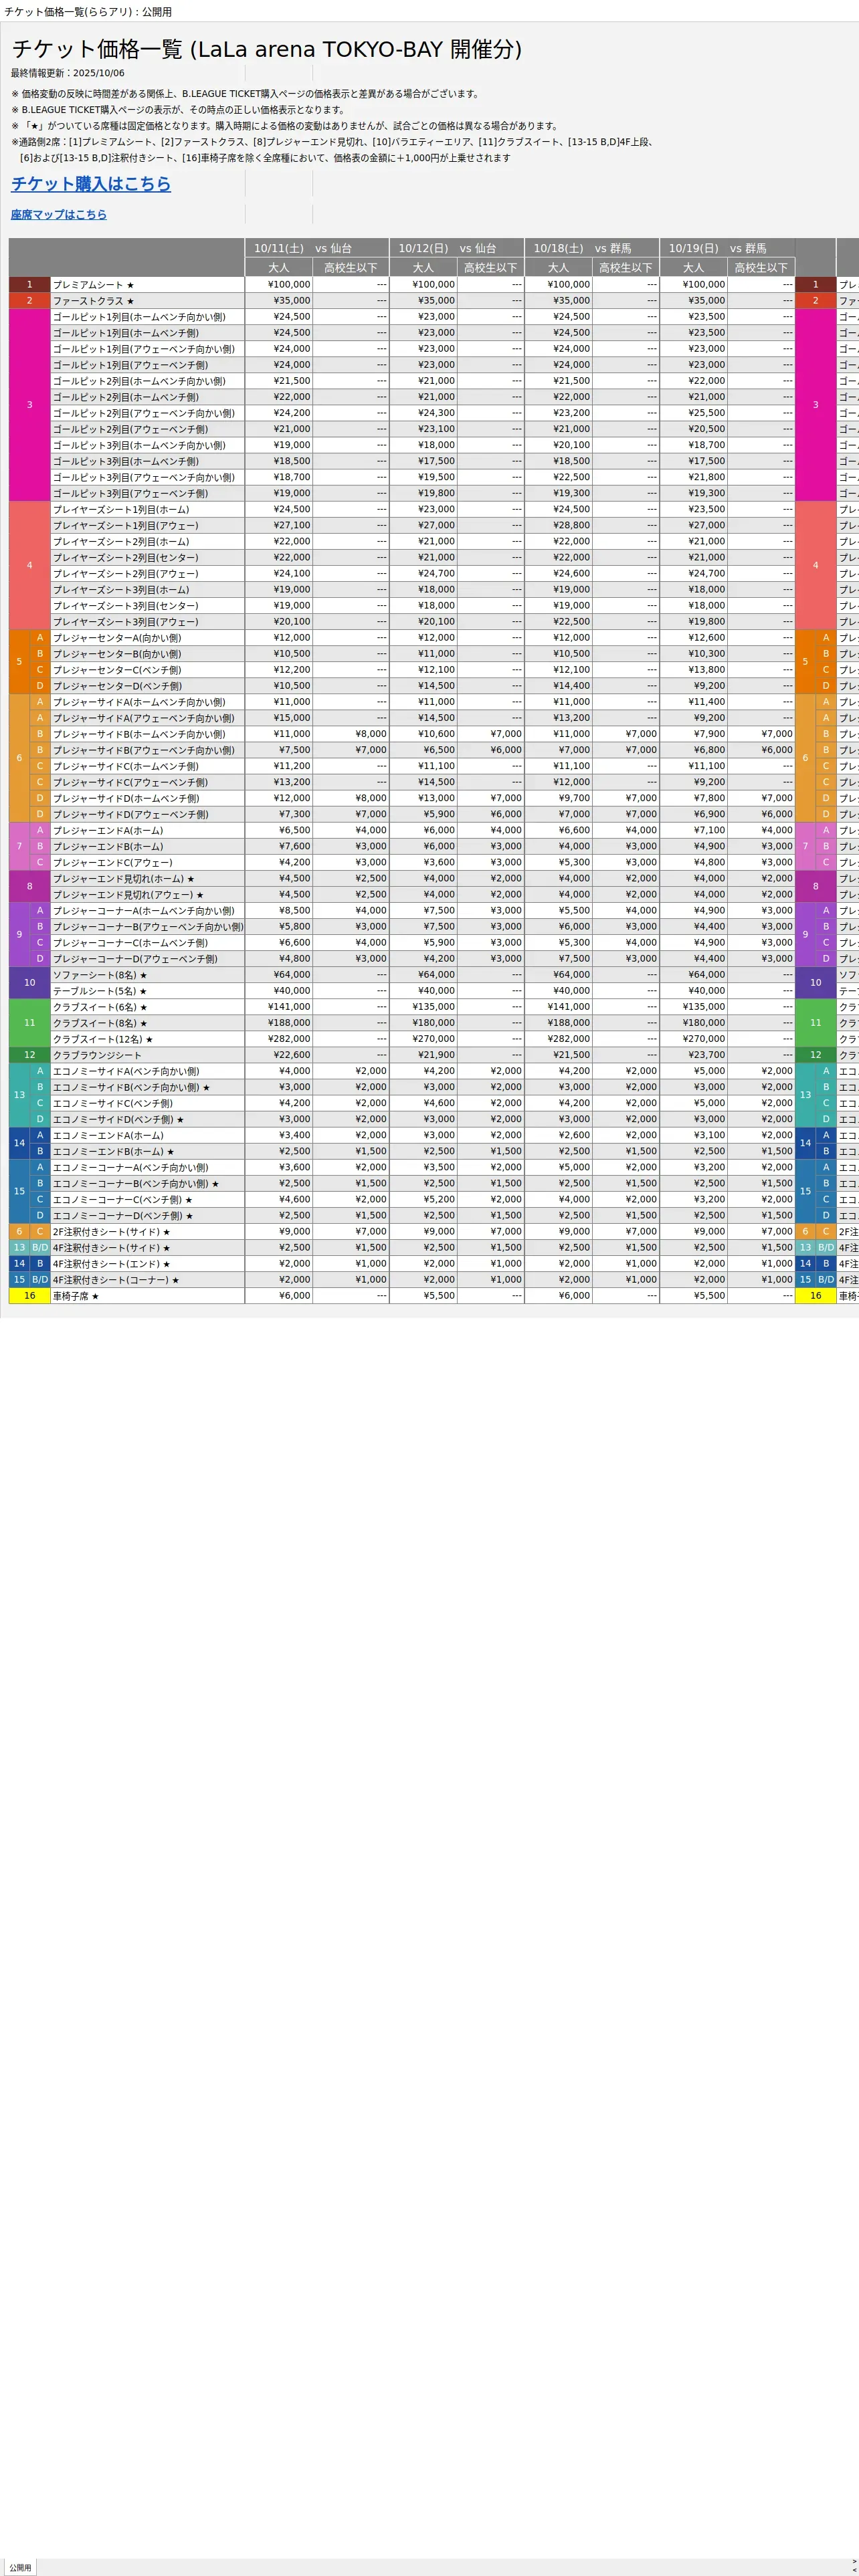Select エコノミーサイドA(ベンチ向かい側) row label
This screenshot has width=859, height=2576.
click(x=147, y=1071)
